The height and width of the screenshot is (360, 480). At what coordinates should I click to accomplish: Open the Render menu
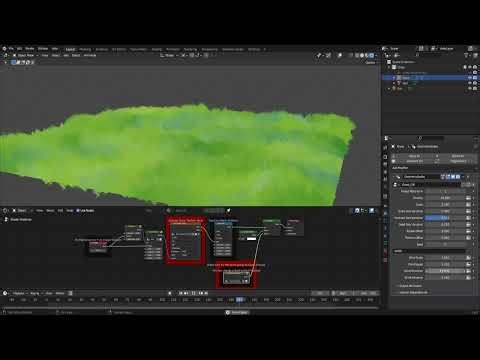[x=30, y=49]
